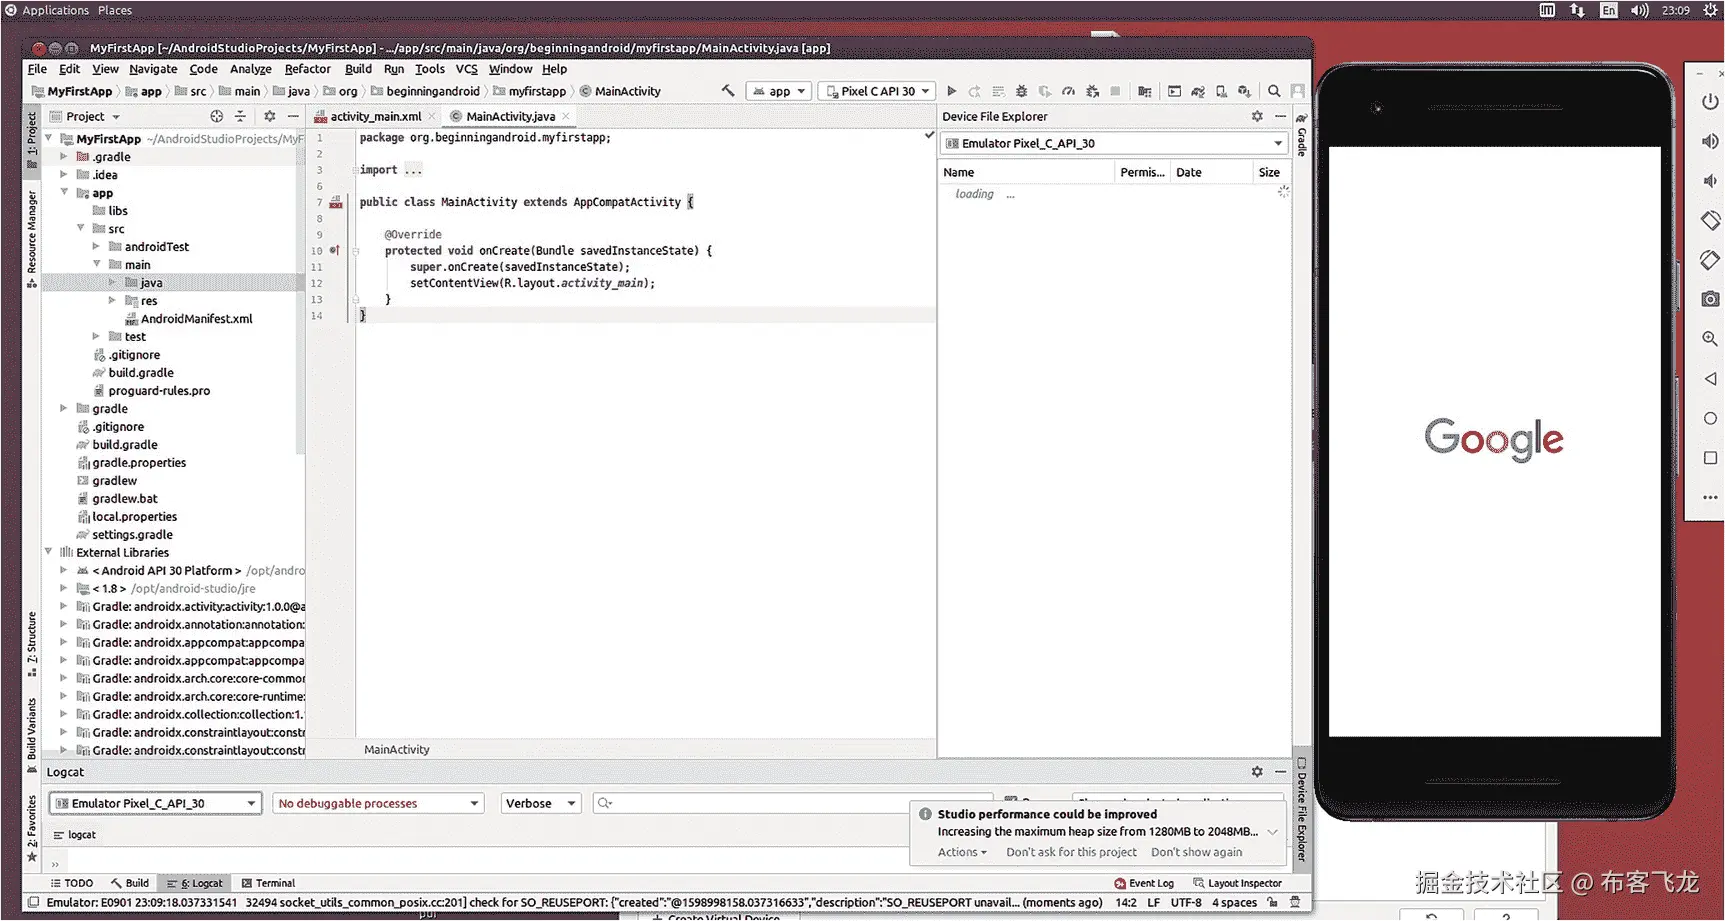Open the Build menu

point(358,69)
